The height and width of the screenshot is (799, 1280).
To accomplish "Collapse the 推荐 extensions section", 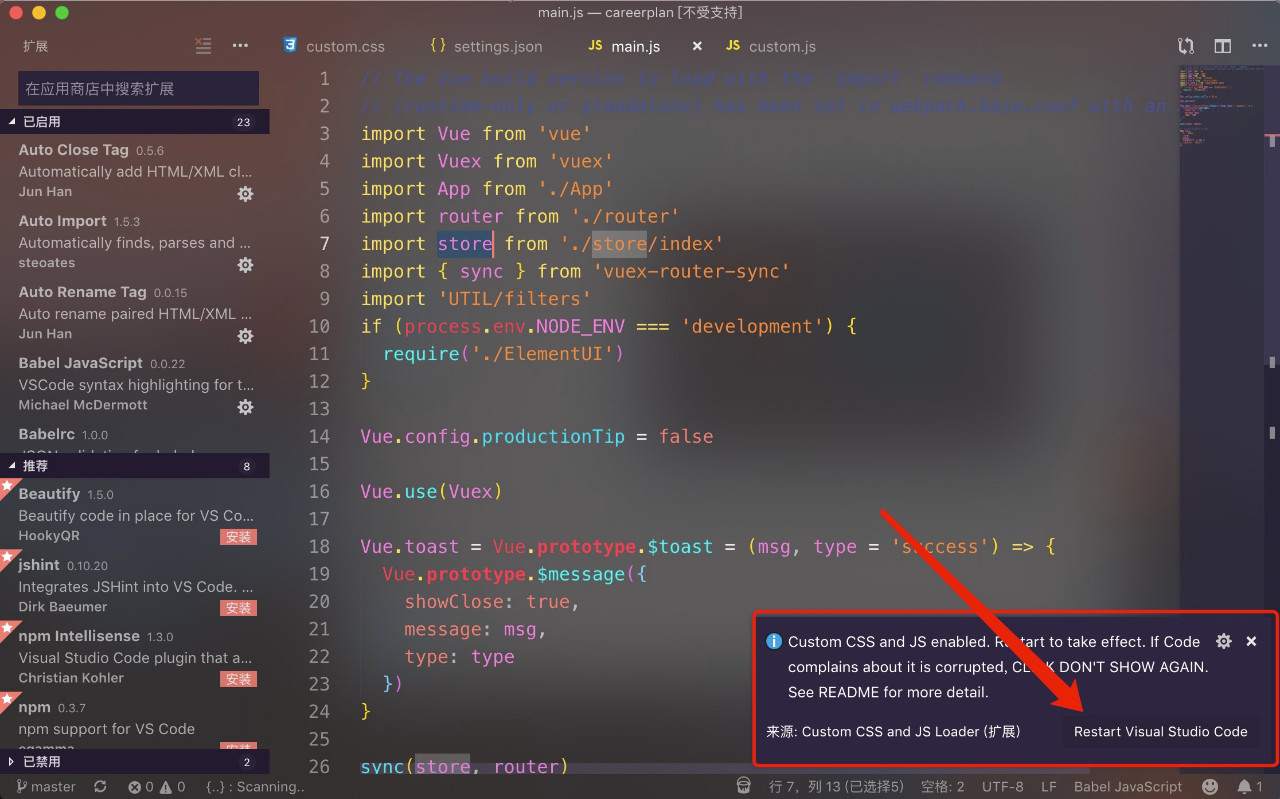I will (x=135, y=466).
